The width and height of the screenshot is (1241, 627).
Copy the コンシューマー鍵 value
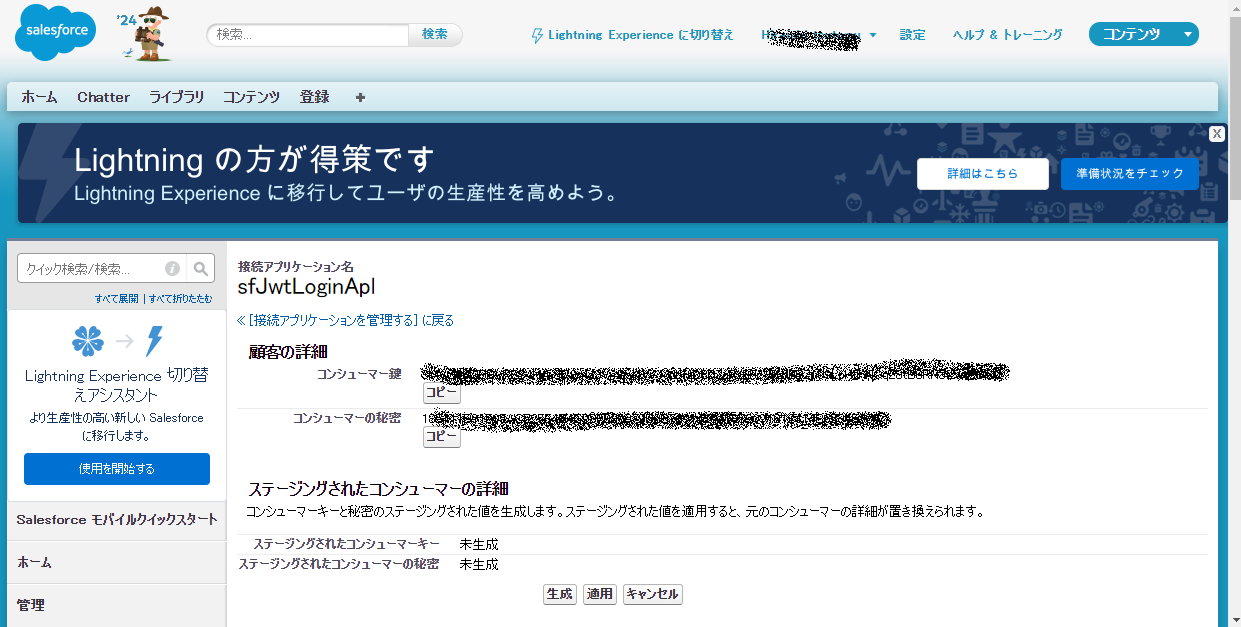point(442,393)
